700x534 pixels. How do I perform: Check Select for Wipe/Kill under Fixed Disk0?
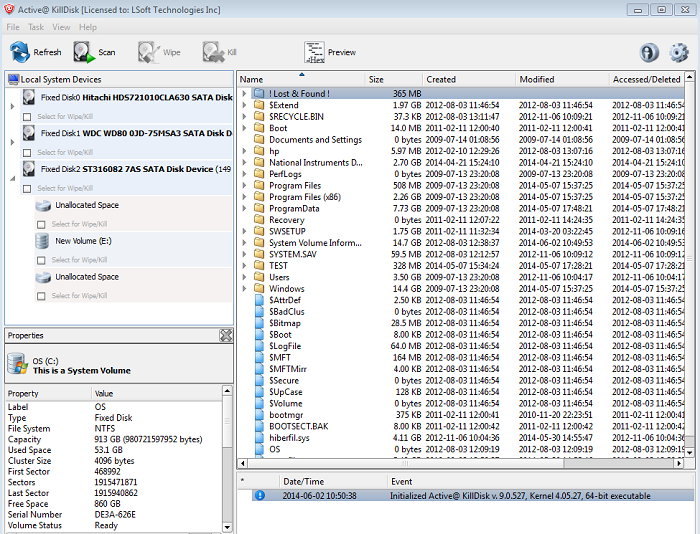27,117
